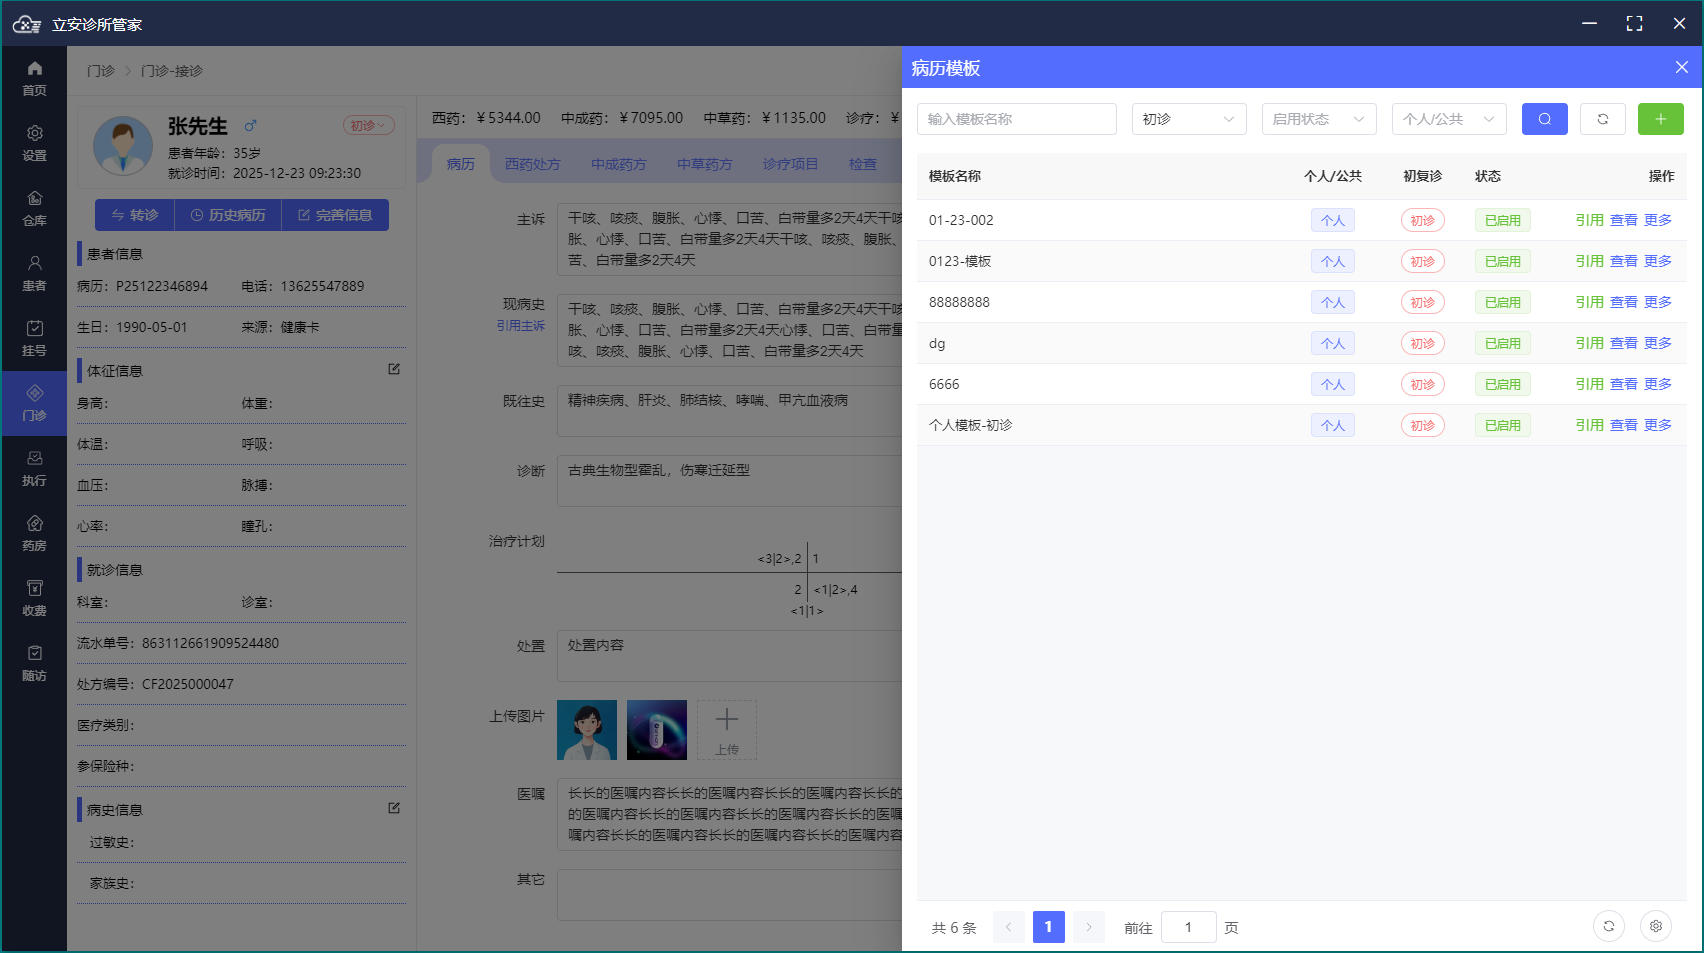Viewport: 1704px width, 953px height.
Task: Switch to the 检查 tab
Action: coord(862,164)
